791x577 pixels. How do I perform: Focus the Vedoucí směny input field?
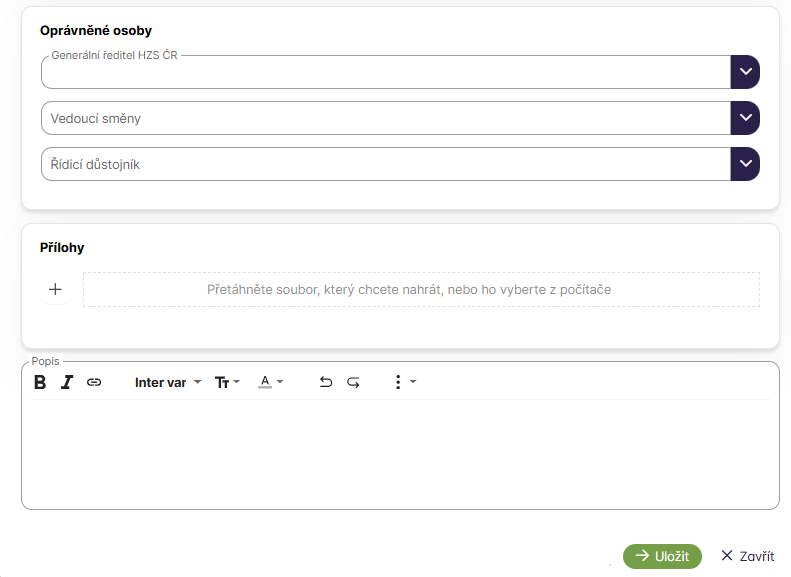point(385,118)
